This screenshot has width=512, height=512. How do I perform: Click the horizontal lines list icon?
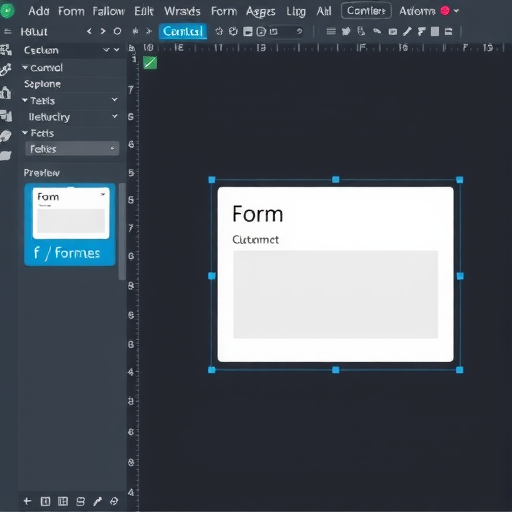pyautogui.click(x=331, y=32)
